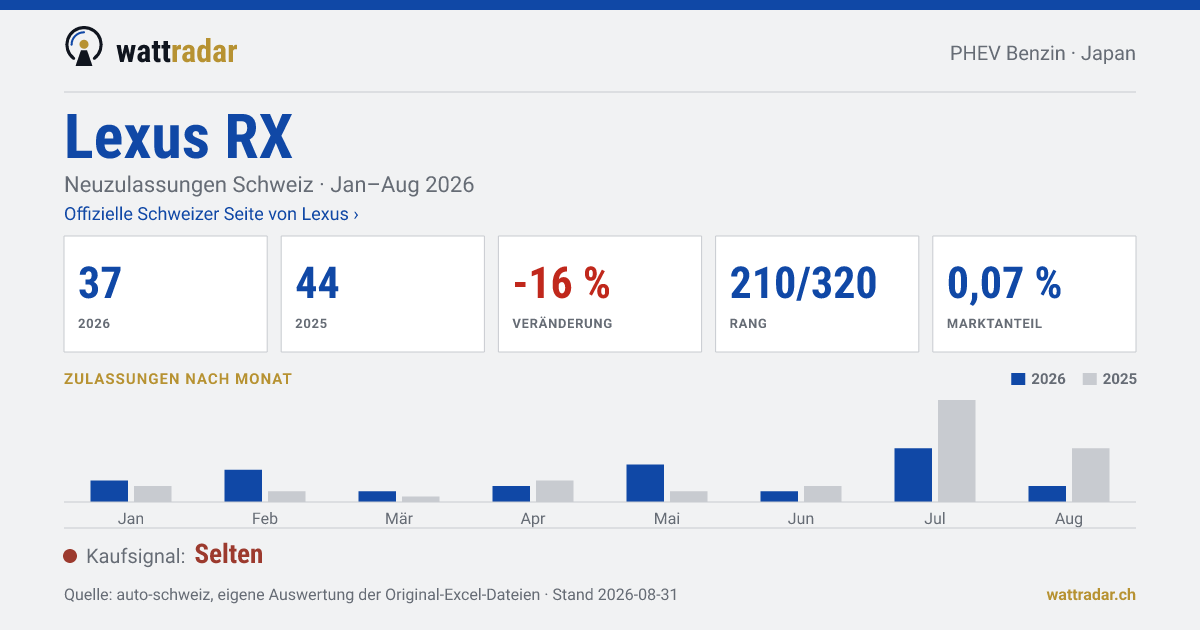Click the Aug 2025 grey bar
Viewport: 1200px width, 630px height.
pyautogui.click(x=1091, y=475)
